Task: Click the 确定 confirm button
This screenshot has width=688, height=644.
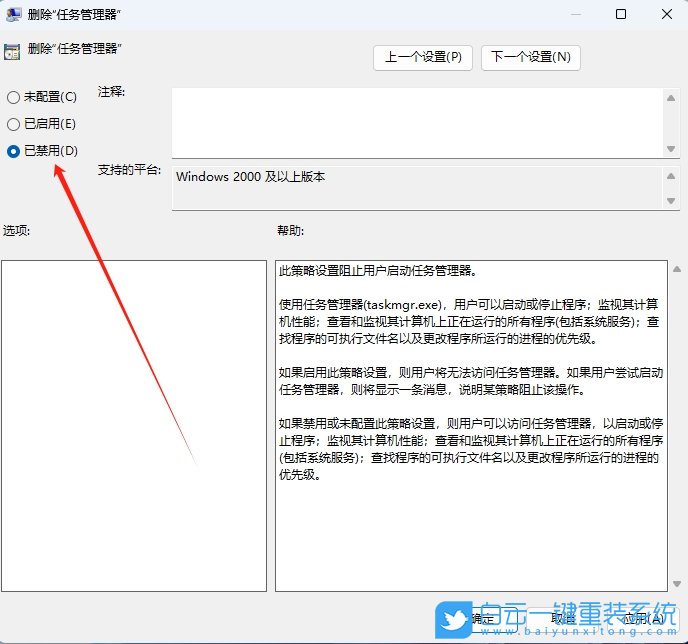Action: tap(483, 619)
